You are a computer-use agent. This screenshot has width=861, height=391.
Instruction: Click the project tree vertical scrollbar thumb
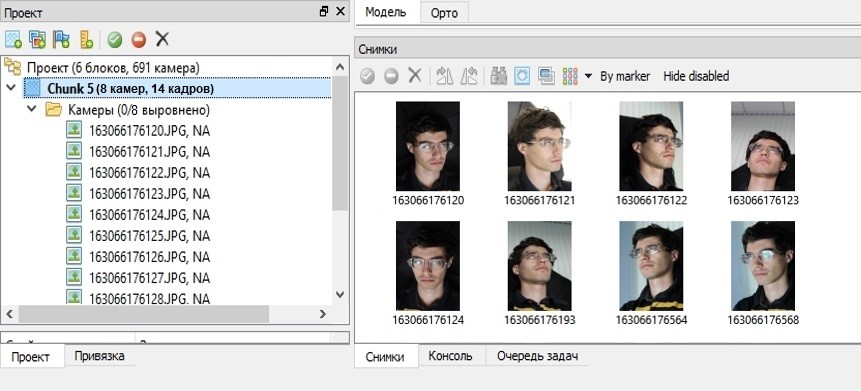(x=340, y=143)
